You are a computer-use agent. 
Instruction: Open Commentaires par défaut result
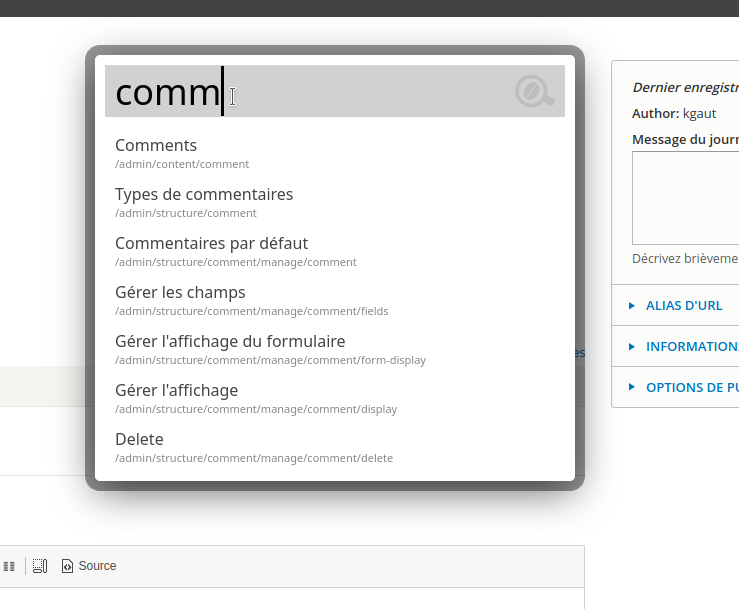pos(211,244)
